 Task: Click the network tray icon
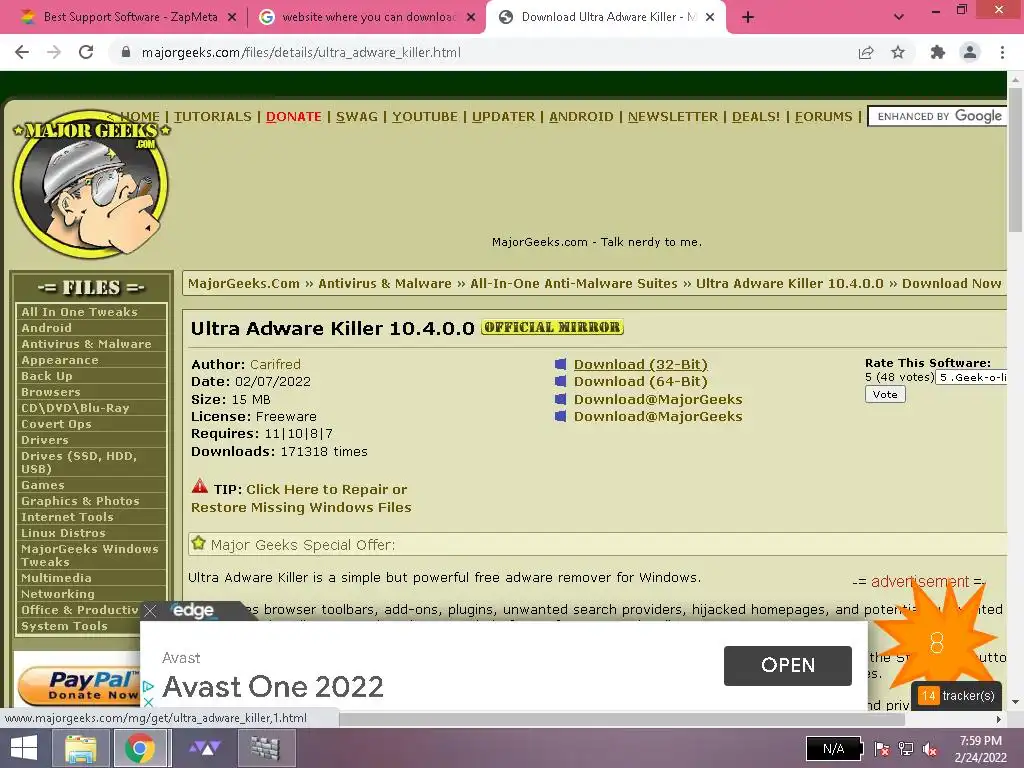point(906,749)
